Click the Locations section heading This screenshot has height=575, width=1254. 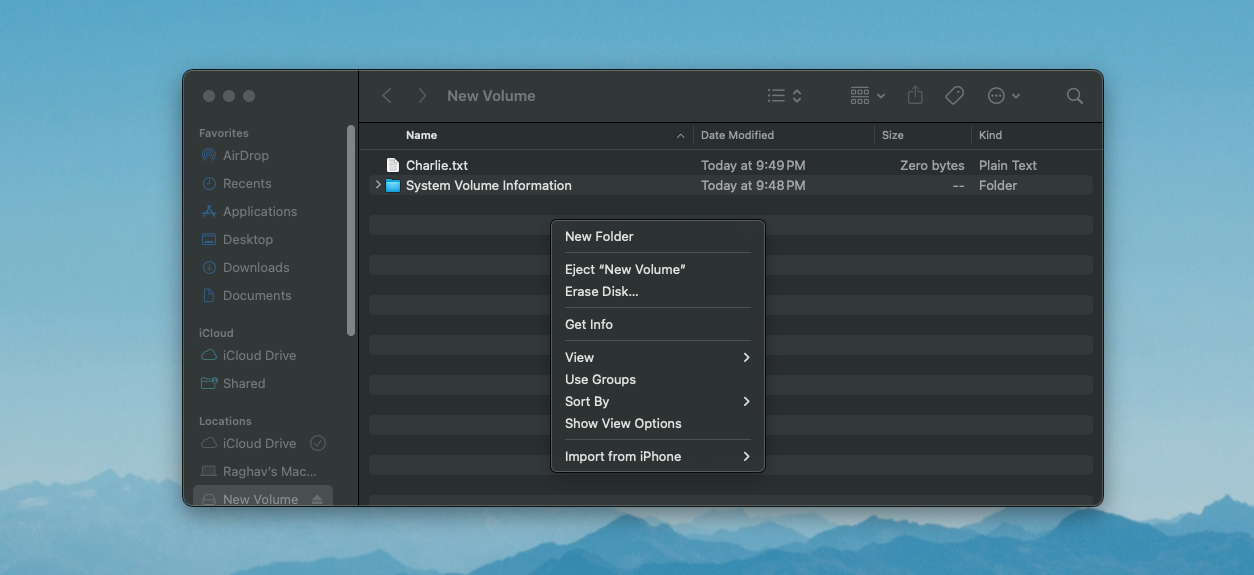click(x=225, y=421)
